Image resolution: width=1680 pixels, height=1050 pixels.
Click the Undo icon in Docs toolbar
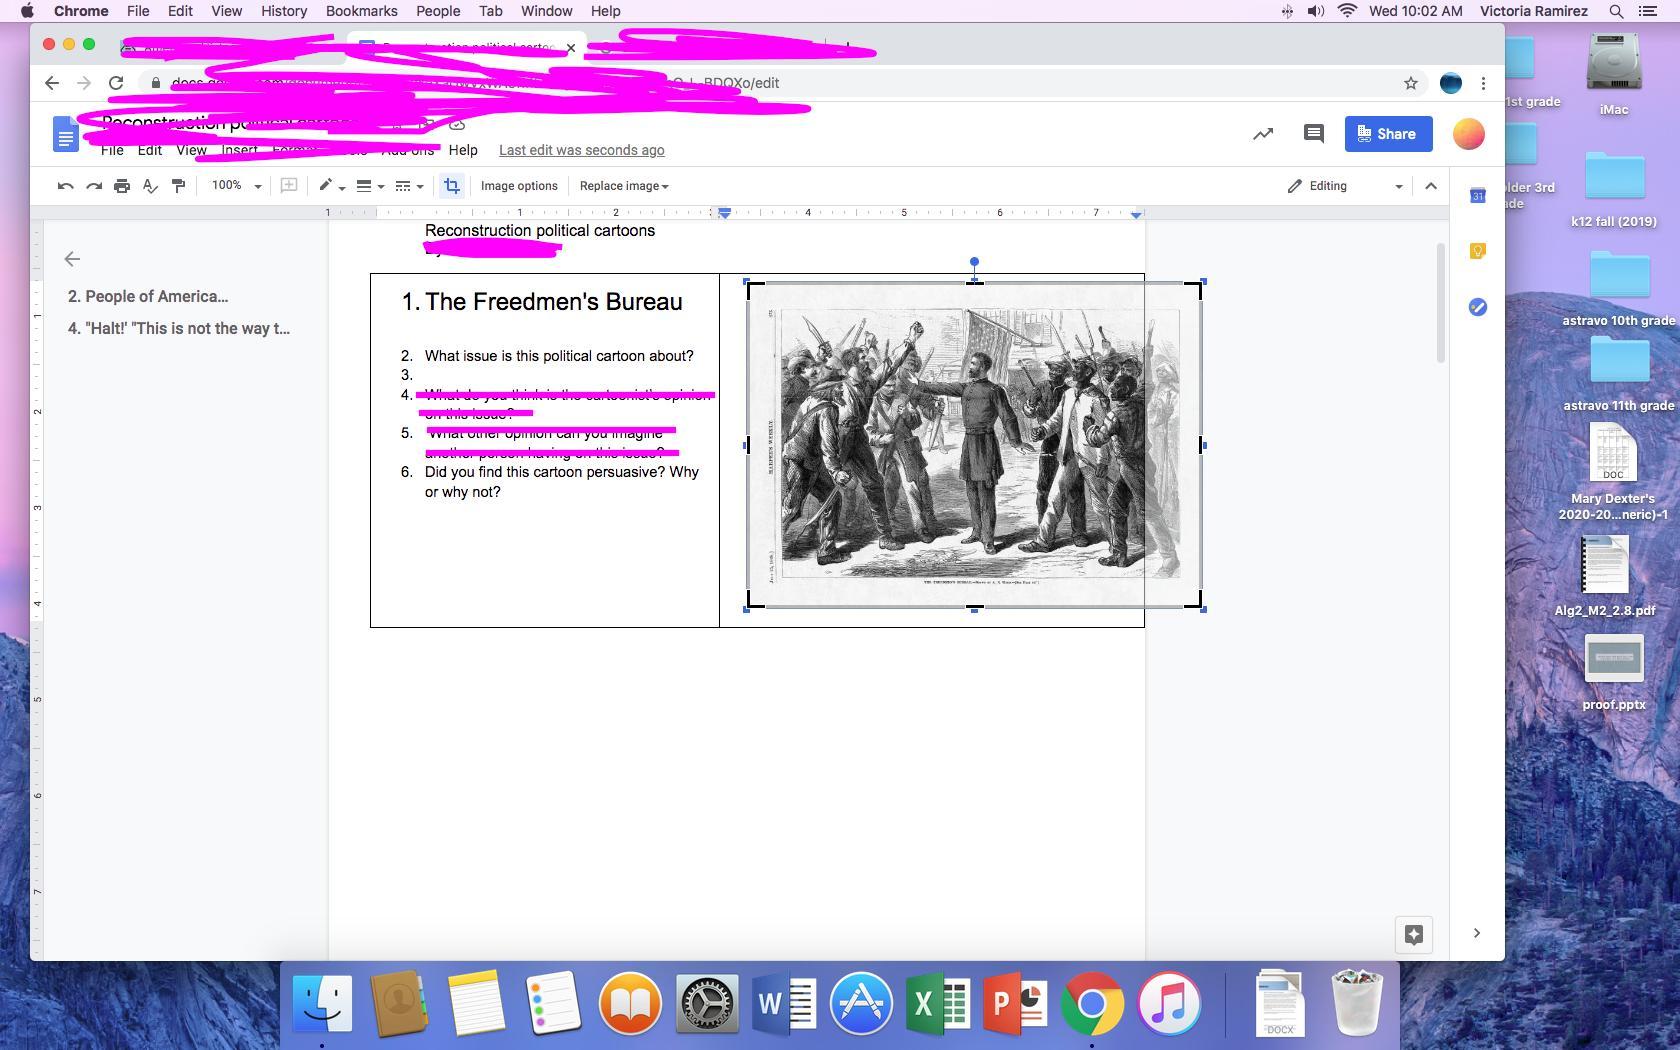(65, 186)
